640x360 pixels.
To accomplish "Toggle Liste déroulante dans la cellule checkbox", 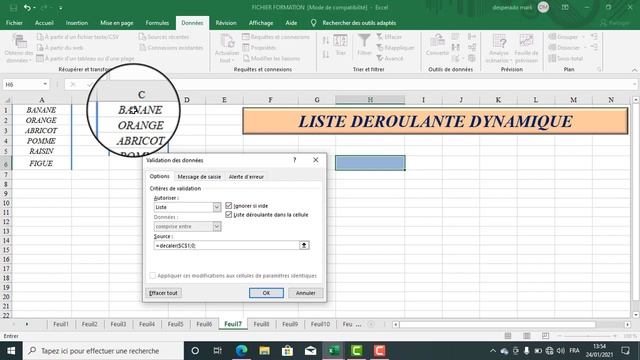I will (x=229, y=215).
